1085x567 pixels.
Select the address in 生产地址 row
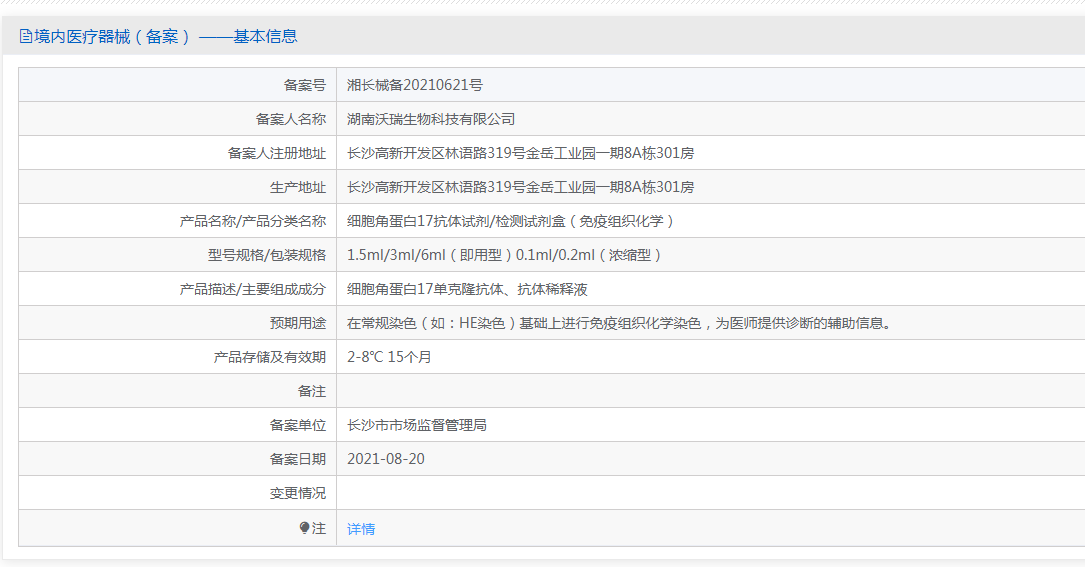pos(520,187)
